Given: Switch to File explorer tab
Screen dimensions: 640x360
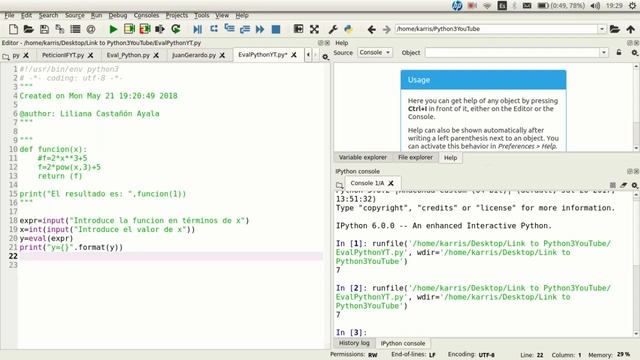Looking at the screenshot, I should pyautogui.click(x=415, y=158).
